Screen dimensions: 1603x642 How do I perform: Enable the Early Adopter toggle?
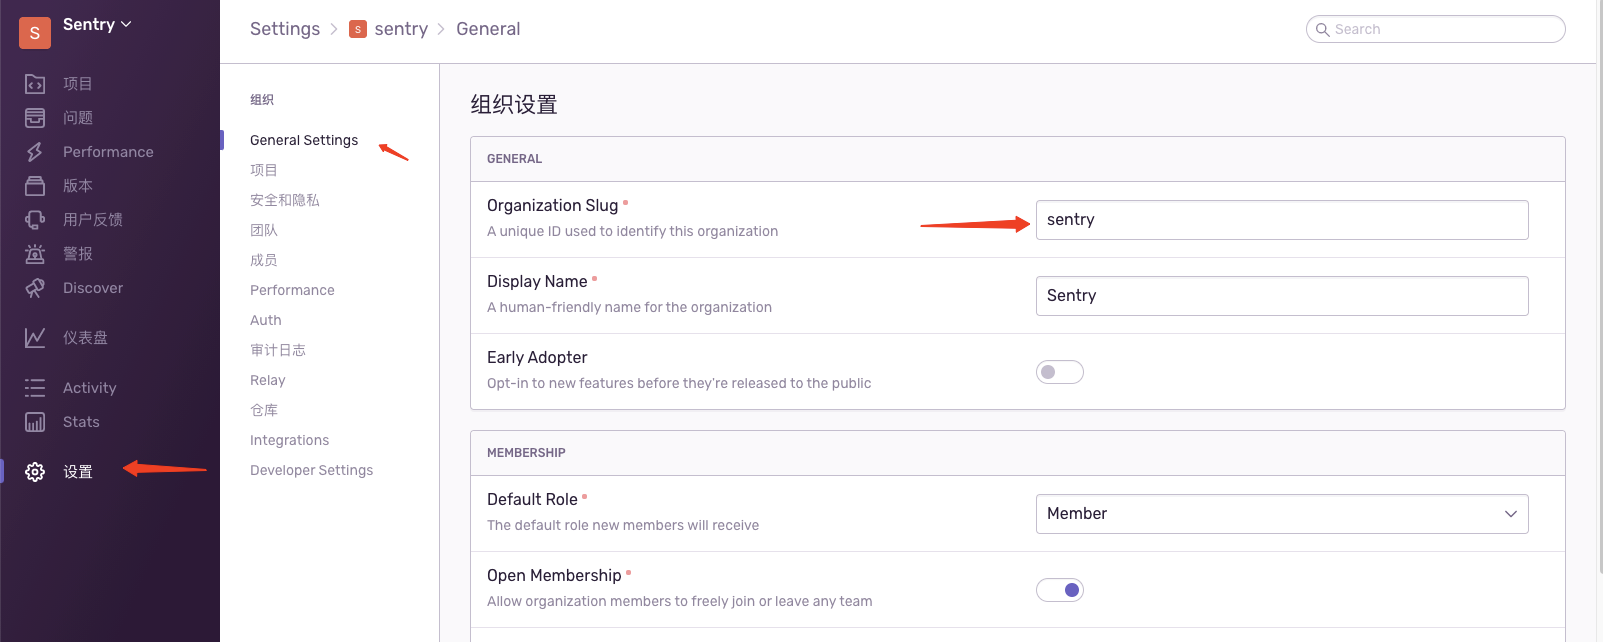[1059, 372]
